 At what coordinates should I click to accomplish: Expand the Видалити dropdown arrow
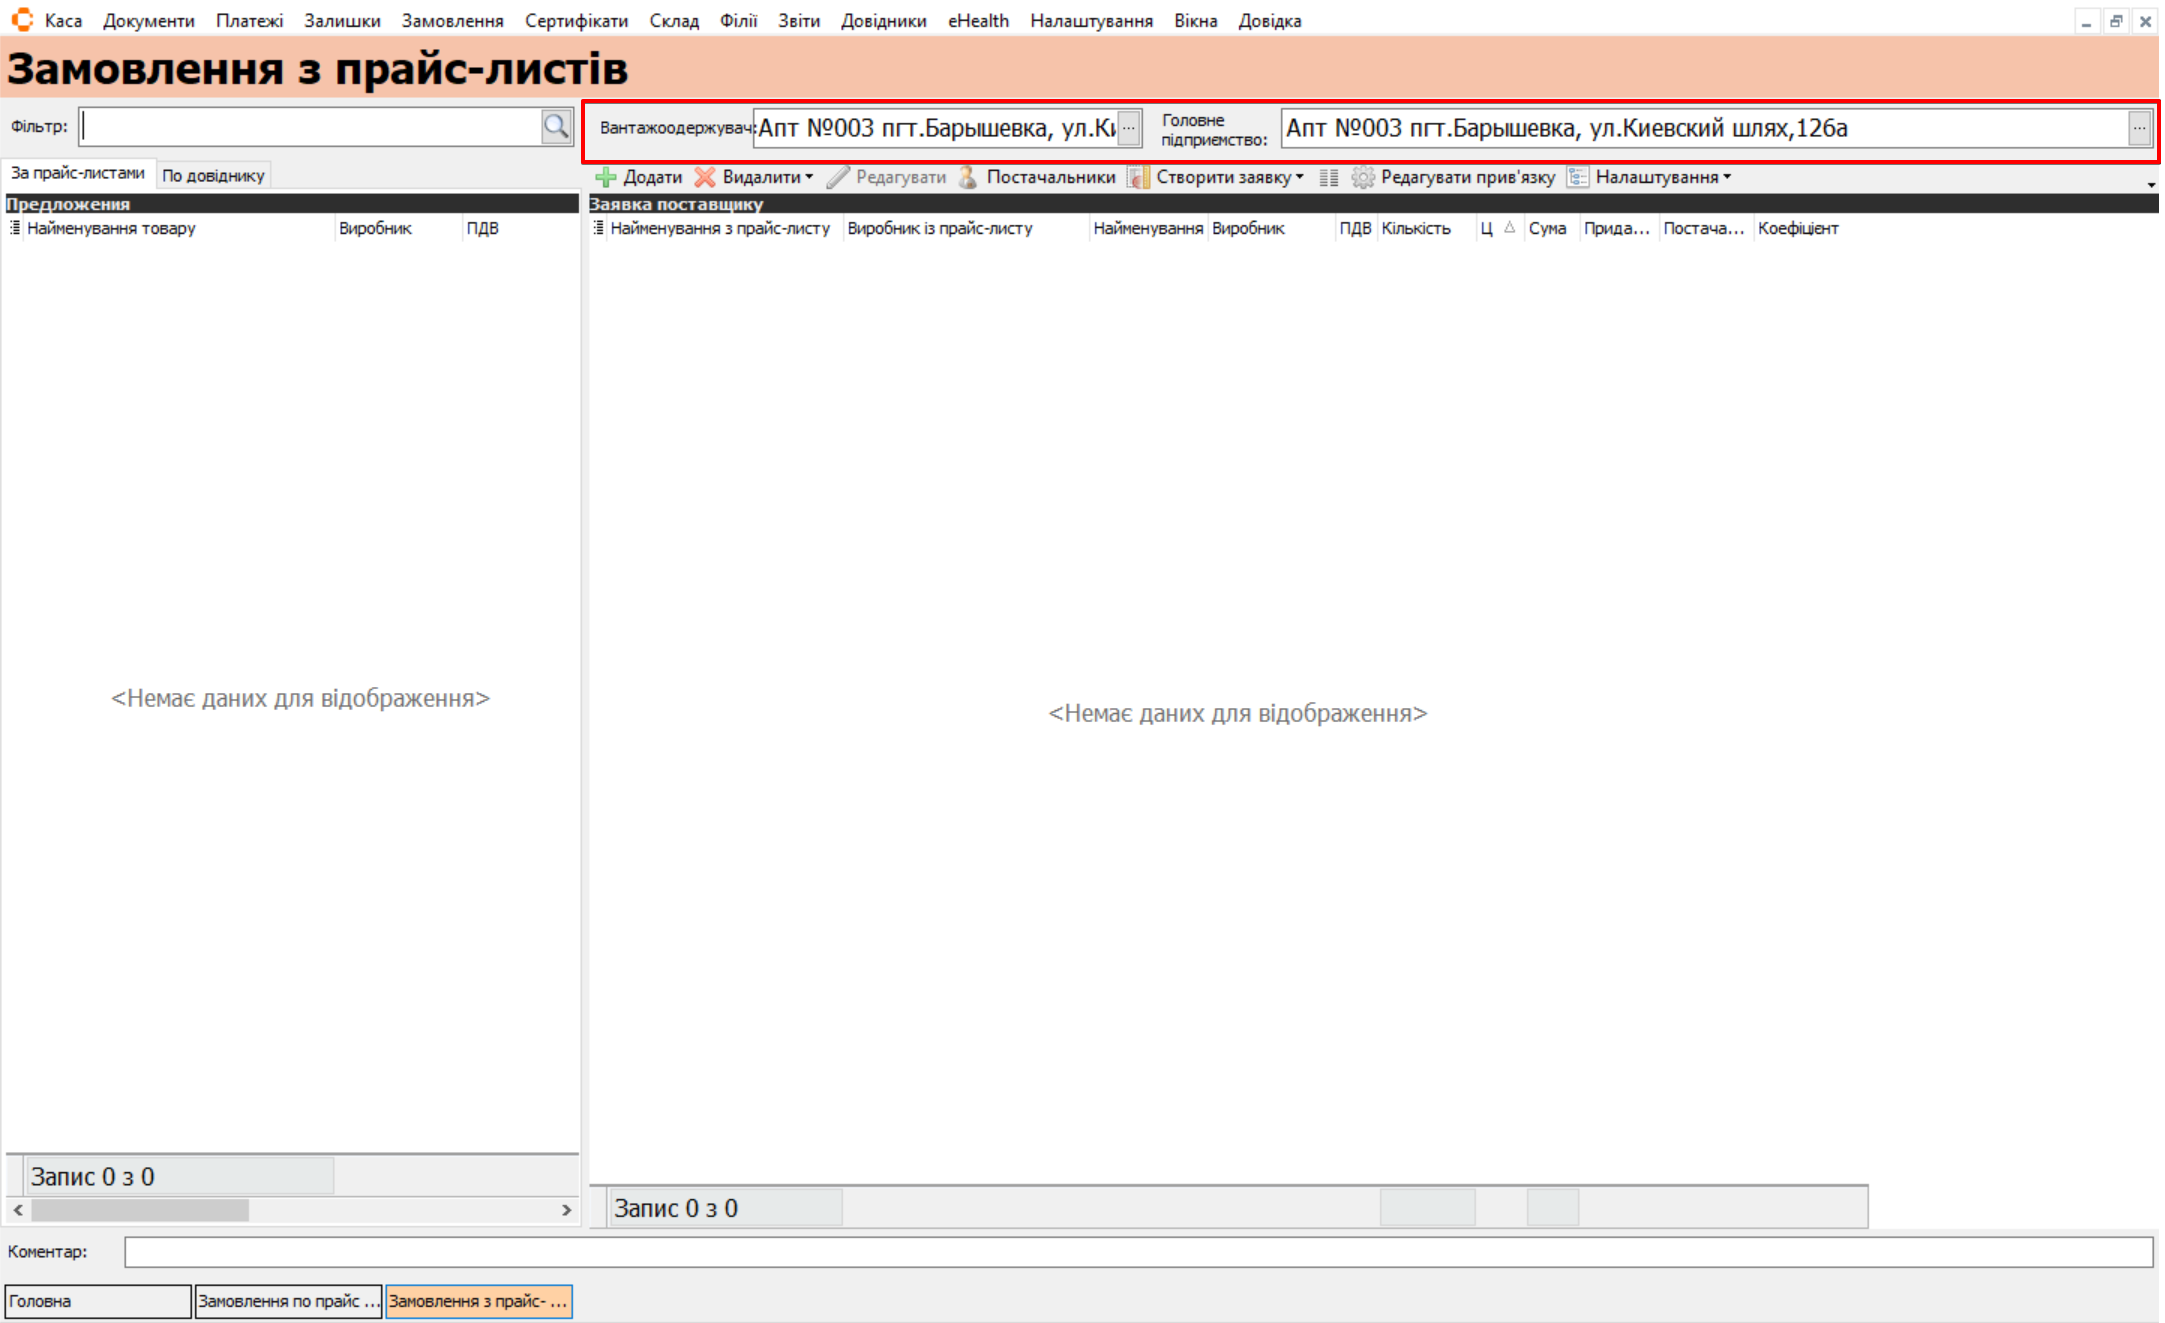[x=809, y=177]
